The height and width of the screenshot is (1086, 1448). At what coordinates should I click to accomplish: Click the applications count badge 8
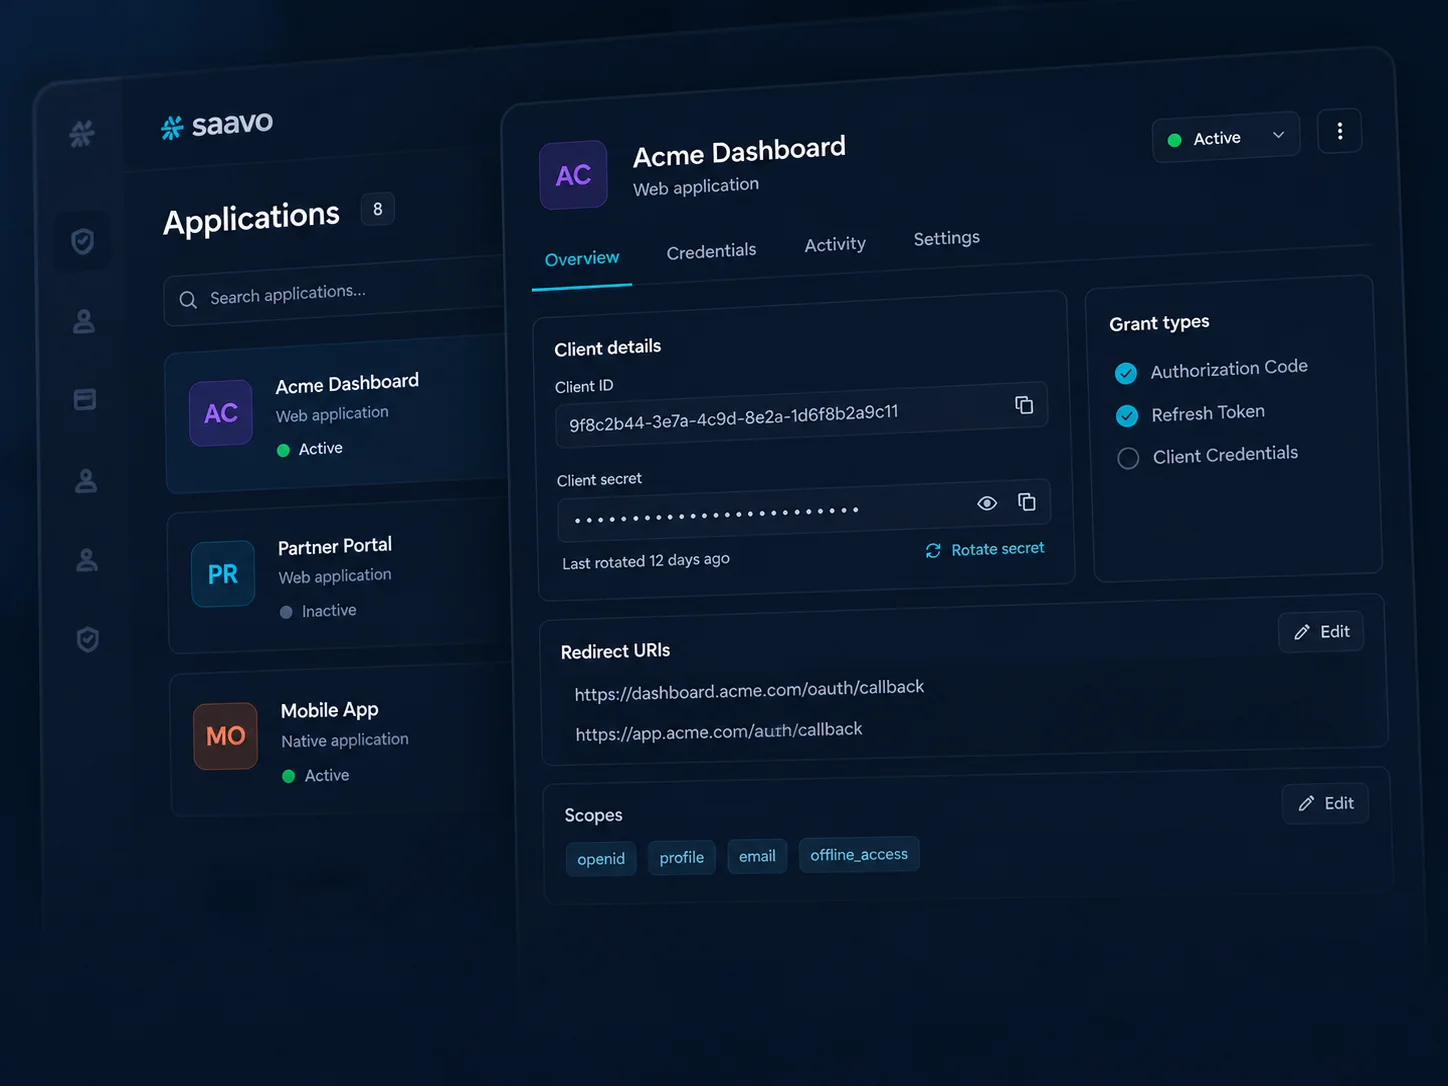point(377,209)
